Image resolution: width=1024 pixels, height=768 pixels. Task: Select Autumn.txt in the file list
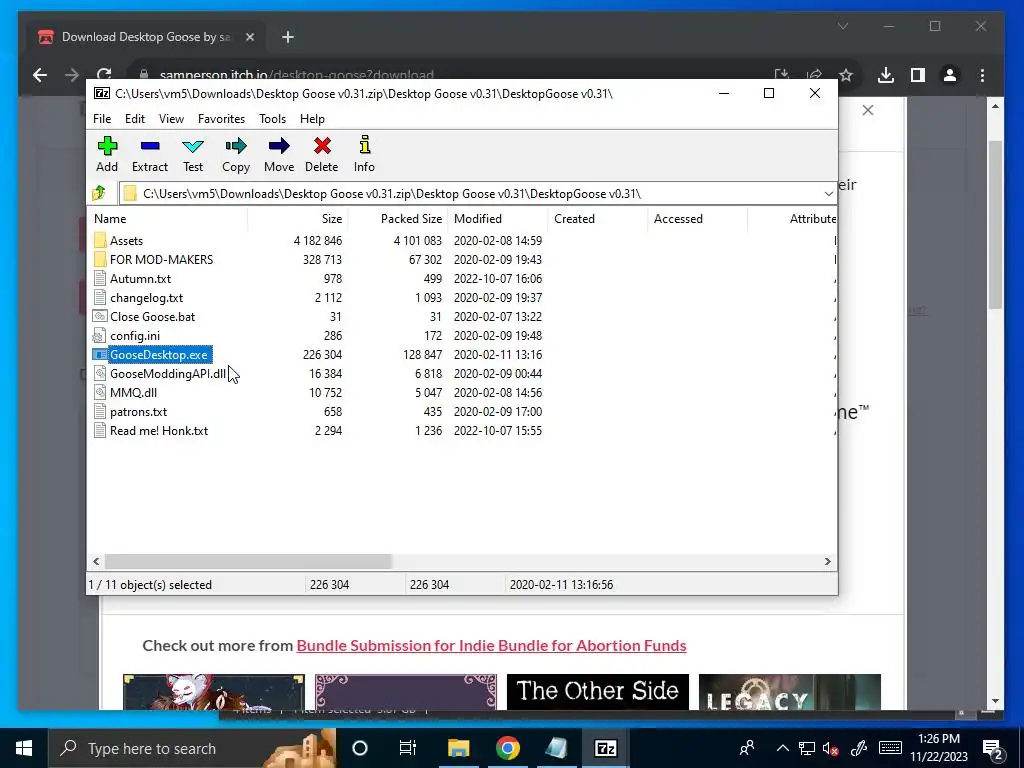[140, 279]
